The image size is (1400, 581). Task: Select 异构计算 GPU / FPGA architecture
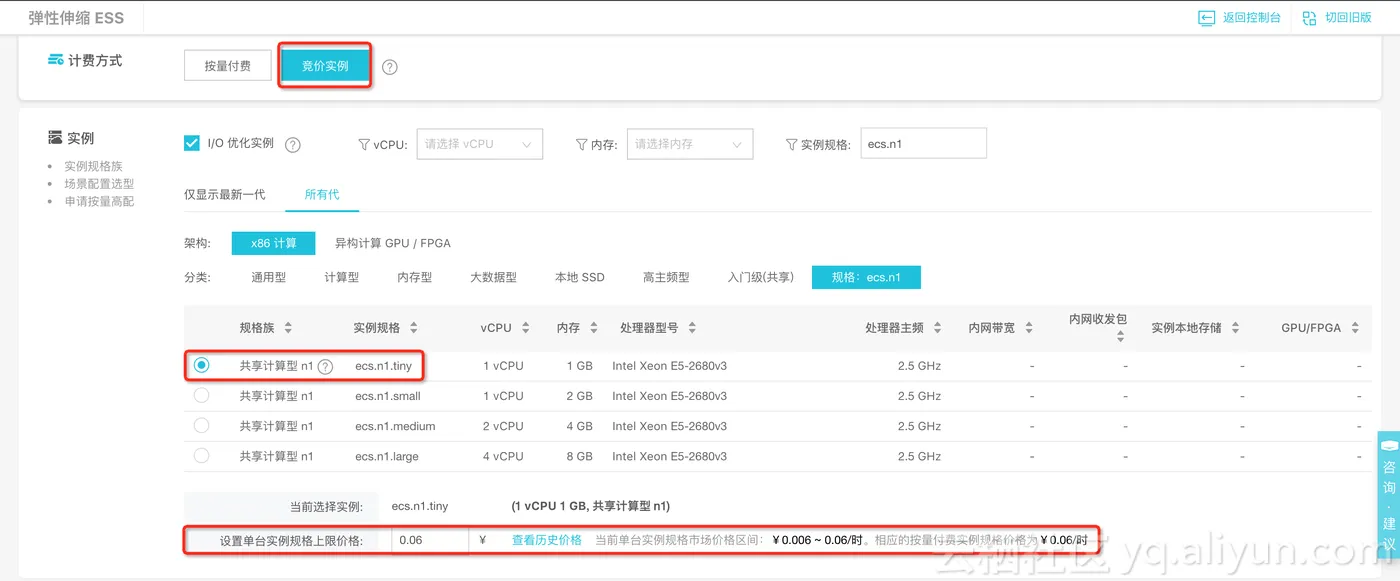click(393, 243)
